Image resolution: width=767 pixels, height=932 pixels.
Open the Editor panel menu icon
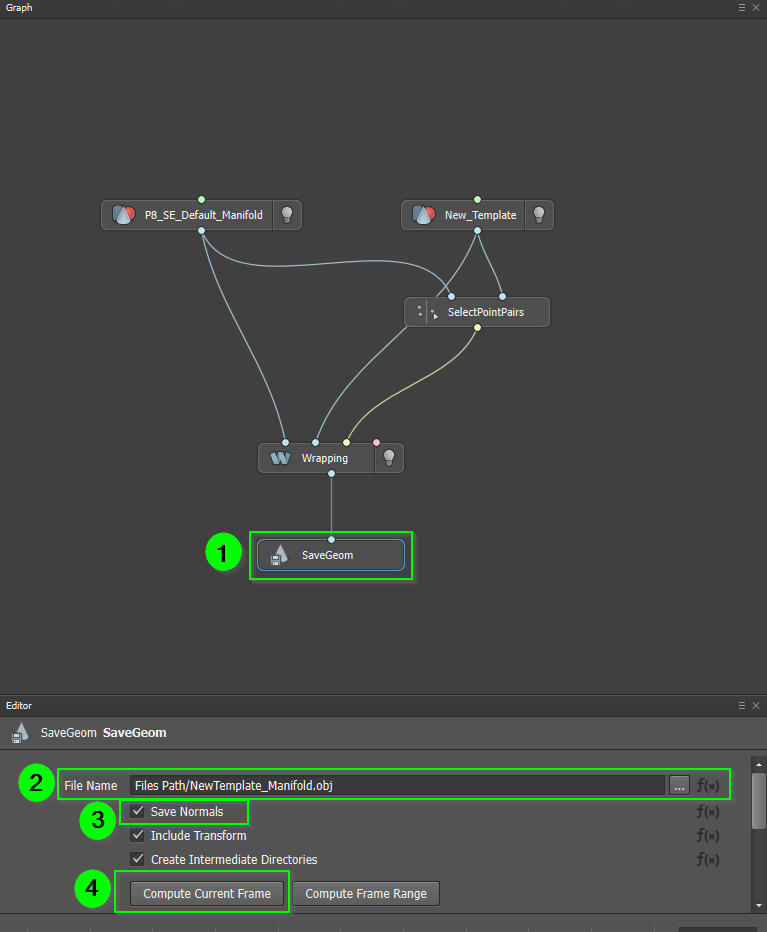pos(741,706)
